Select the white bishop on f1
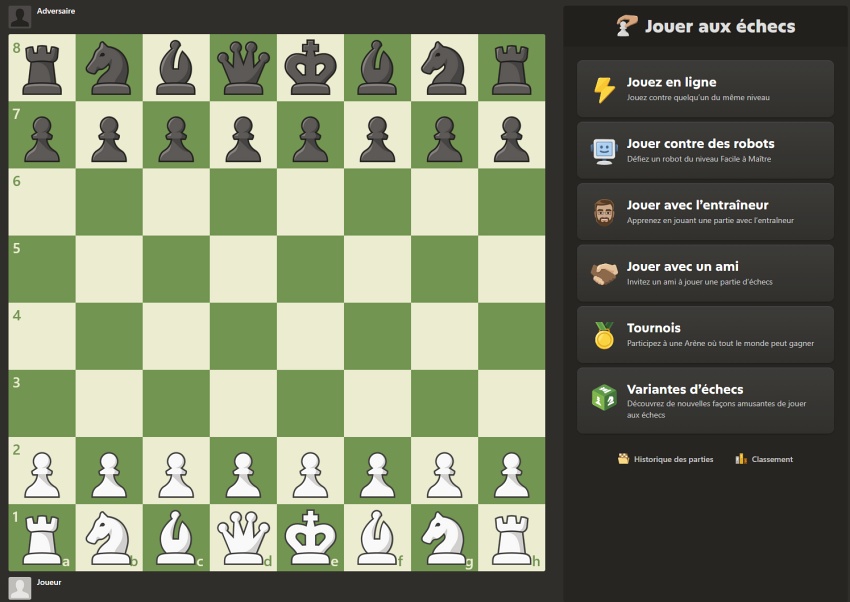The height and width of the screenshot is (602, 850). [x=377, y=538]
